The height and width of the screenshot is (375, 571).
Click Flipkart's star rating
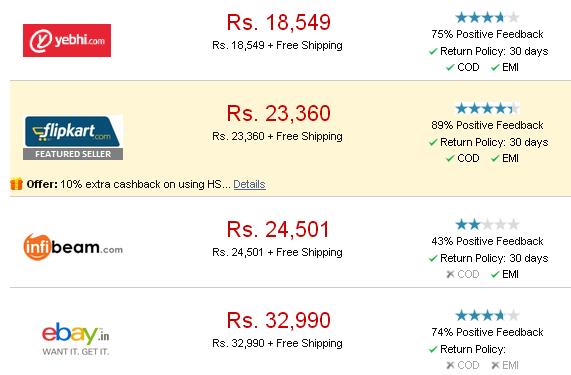click(487, 108)
